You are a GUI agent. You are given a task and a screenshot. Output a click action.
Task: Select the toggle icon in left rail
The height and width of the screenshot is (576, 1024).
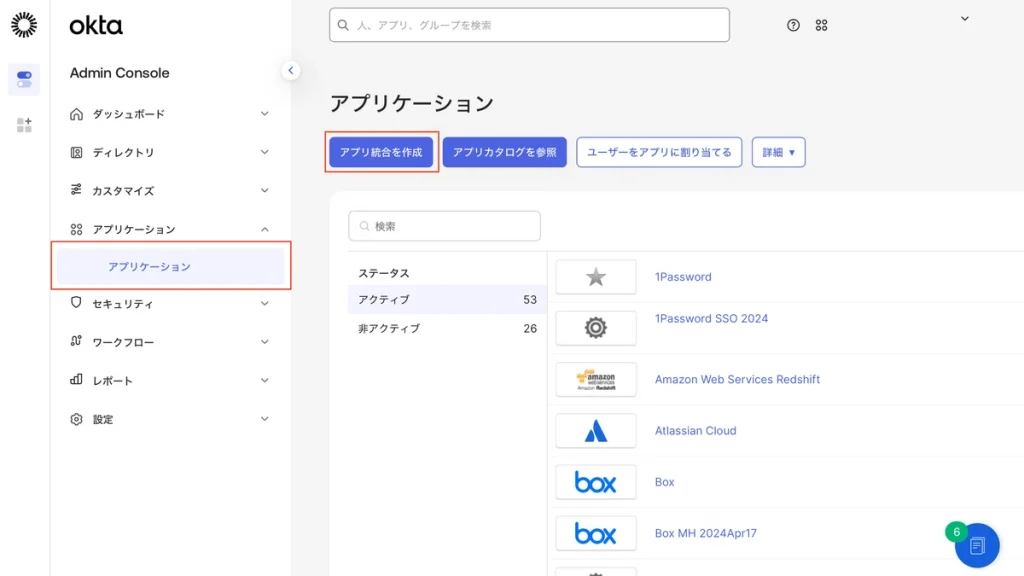tap(24, 79)
